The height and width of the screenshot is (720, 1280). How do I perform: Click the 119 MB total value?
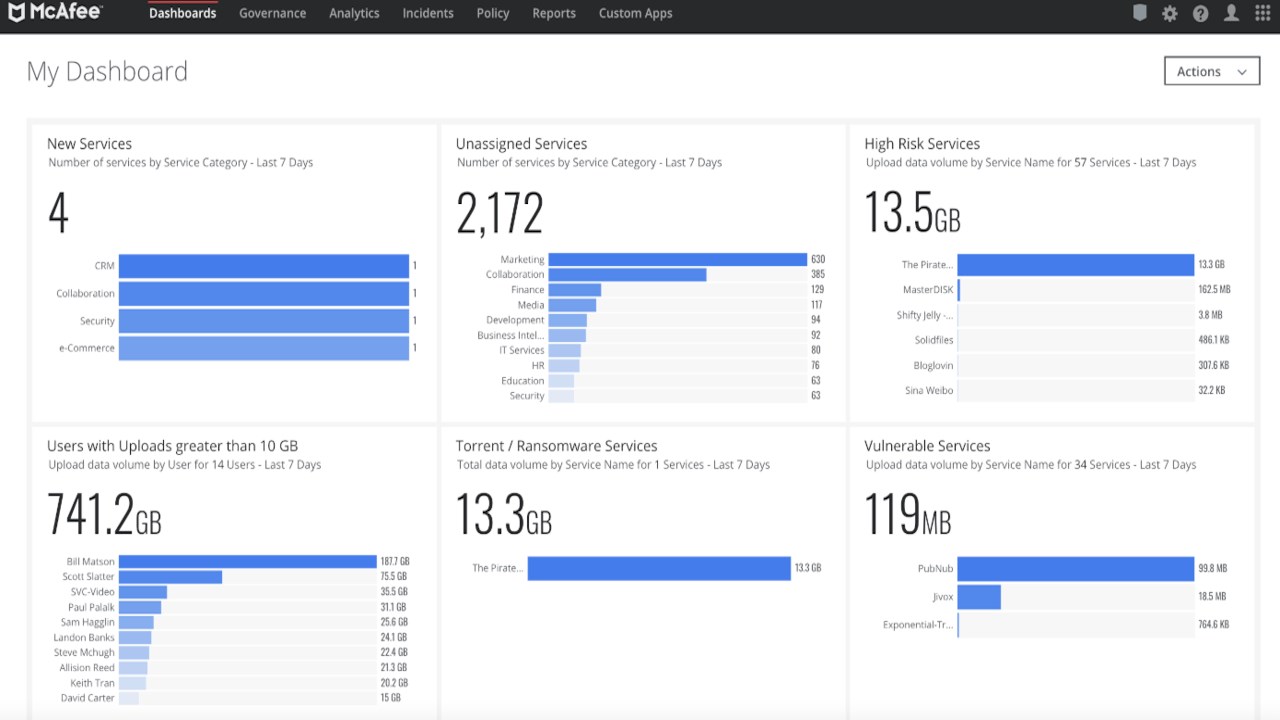coord(908,515)
